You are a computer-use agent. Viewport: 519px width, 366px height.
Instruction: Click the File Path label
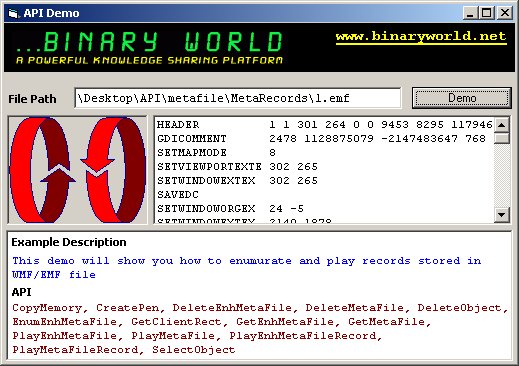coord(32,99)
